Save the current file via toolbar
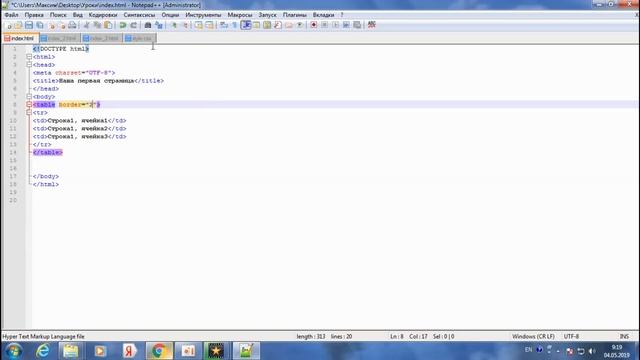 pos(29,25)
